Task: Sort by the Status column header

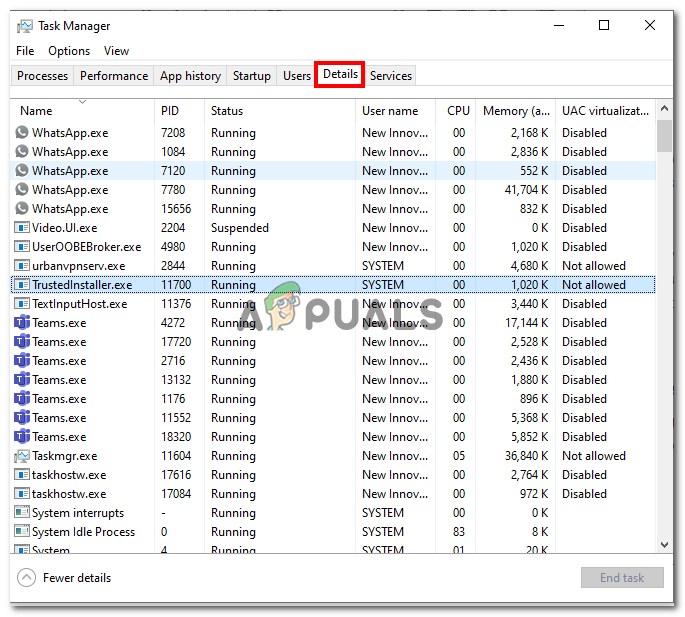Action: pos(280,111)
